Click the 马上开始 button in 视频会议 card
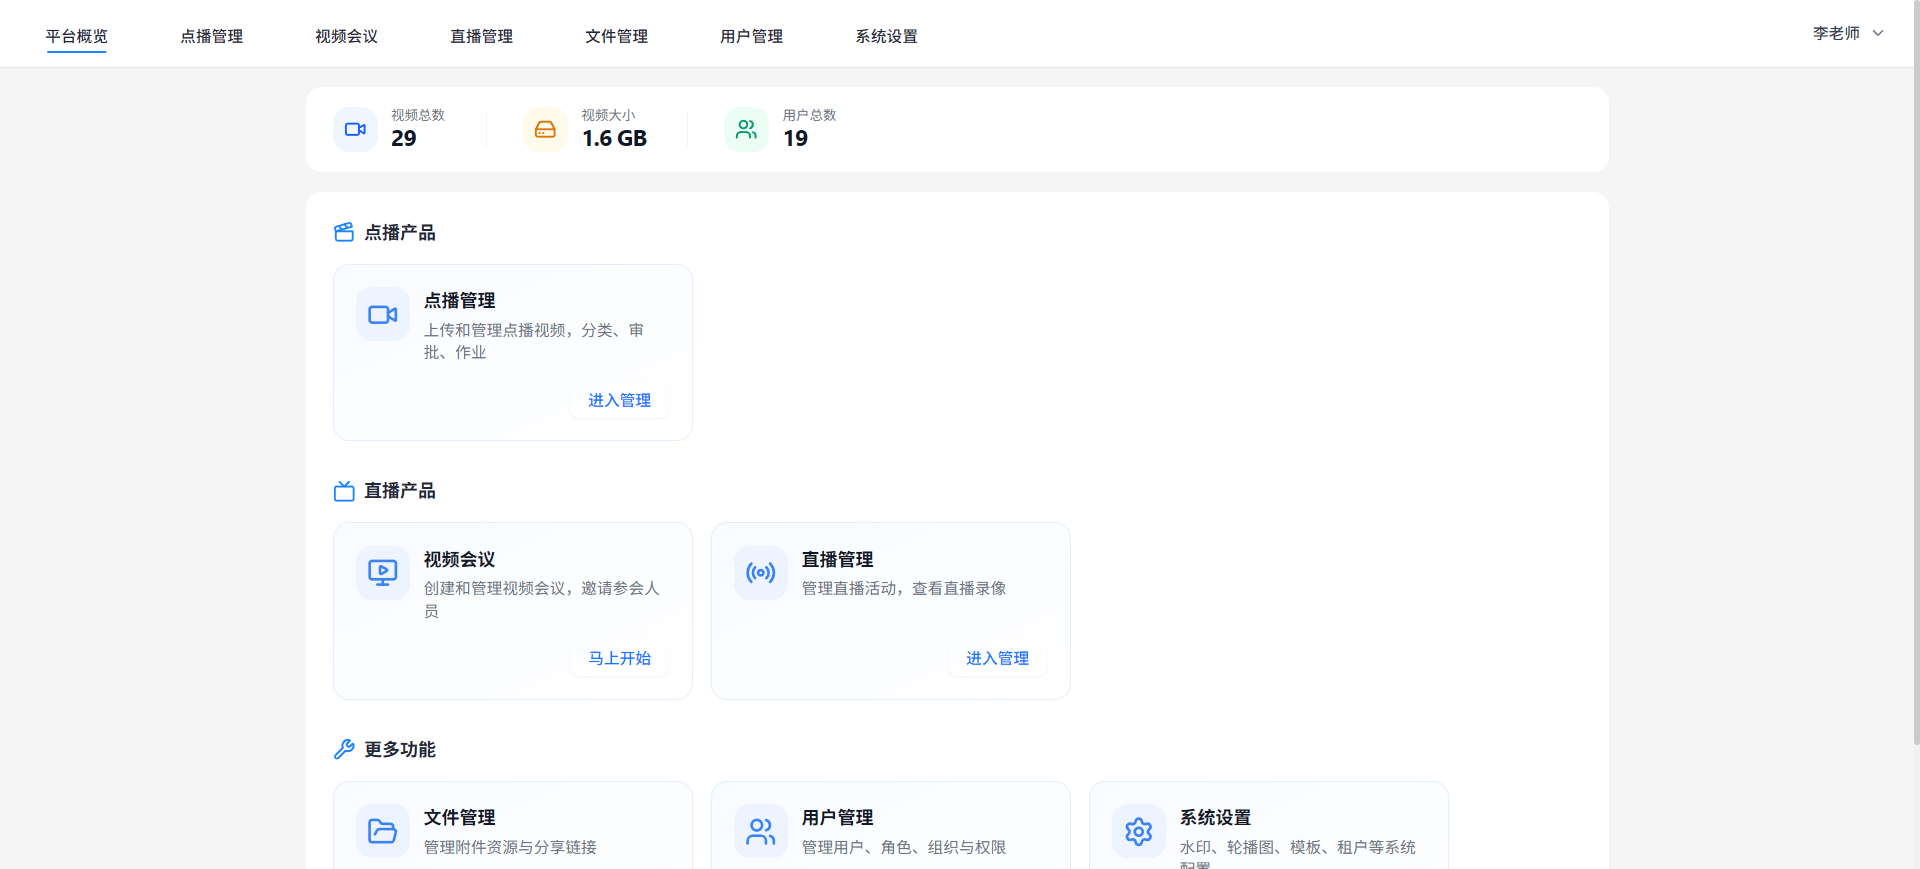The width and height of the screenshot is (1920, 869). 619,658
